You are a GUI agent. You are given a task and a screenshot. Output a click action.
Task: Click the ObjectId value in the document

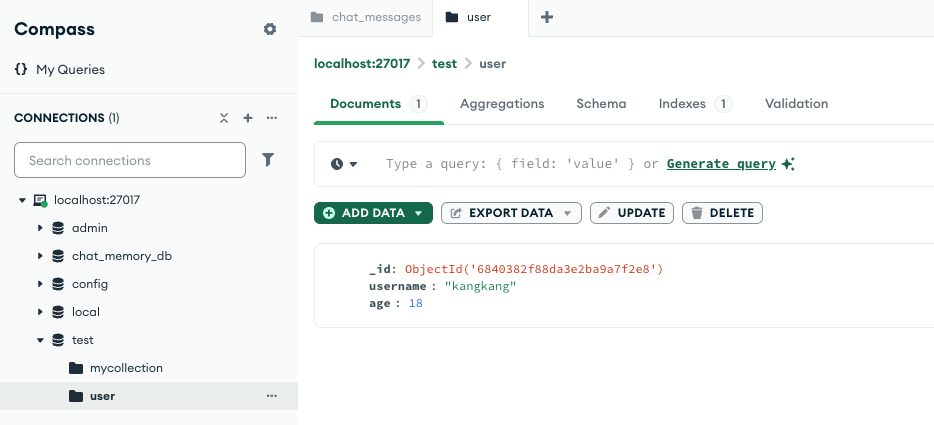pos(534,269)
